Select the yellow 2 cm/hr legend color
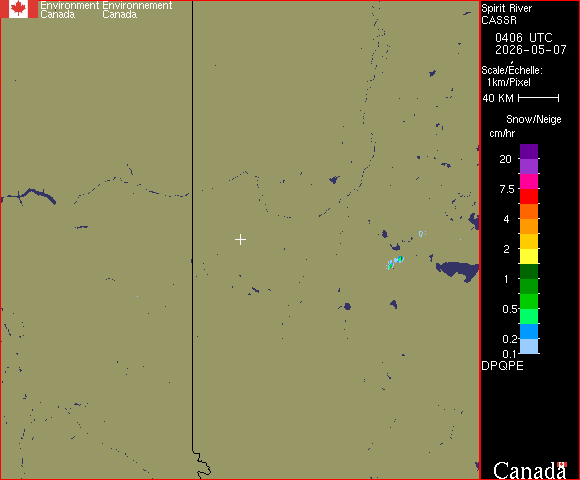 (x=529, y=256)
